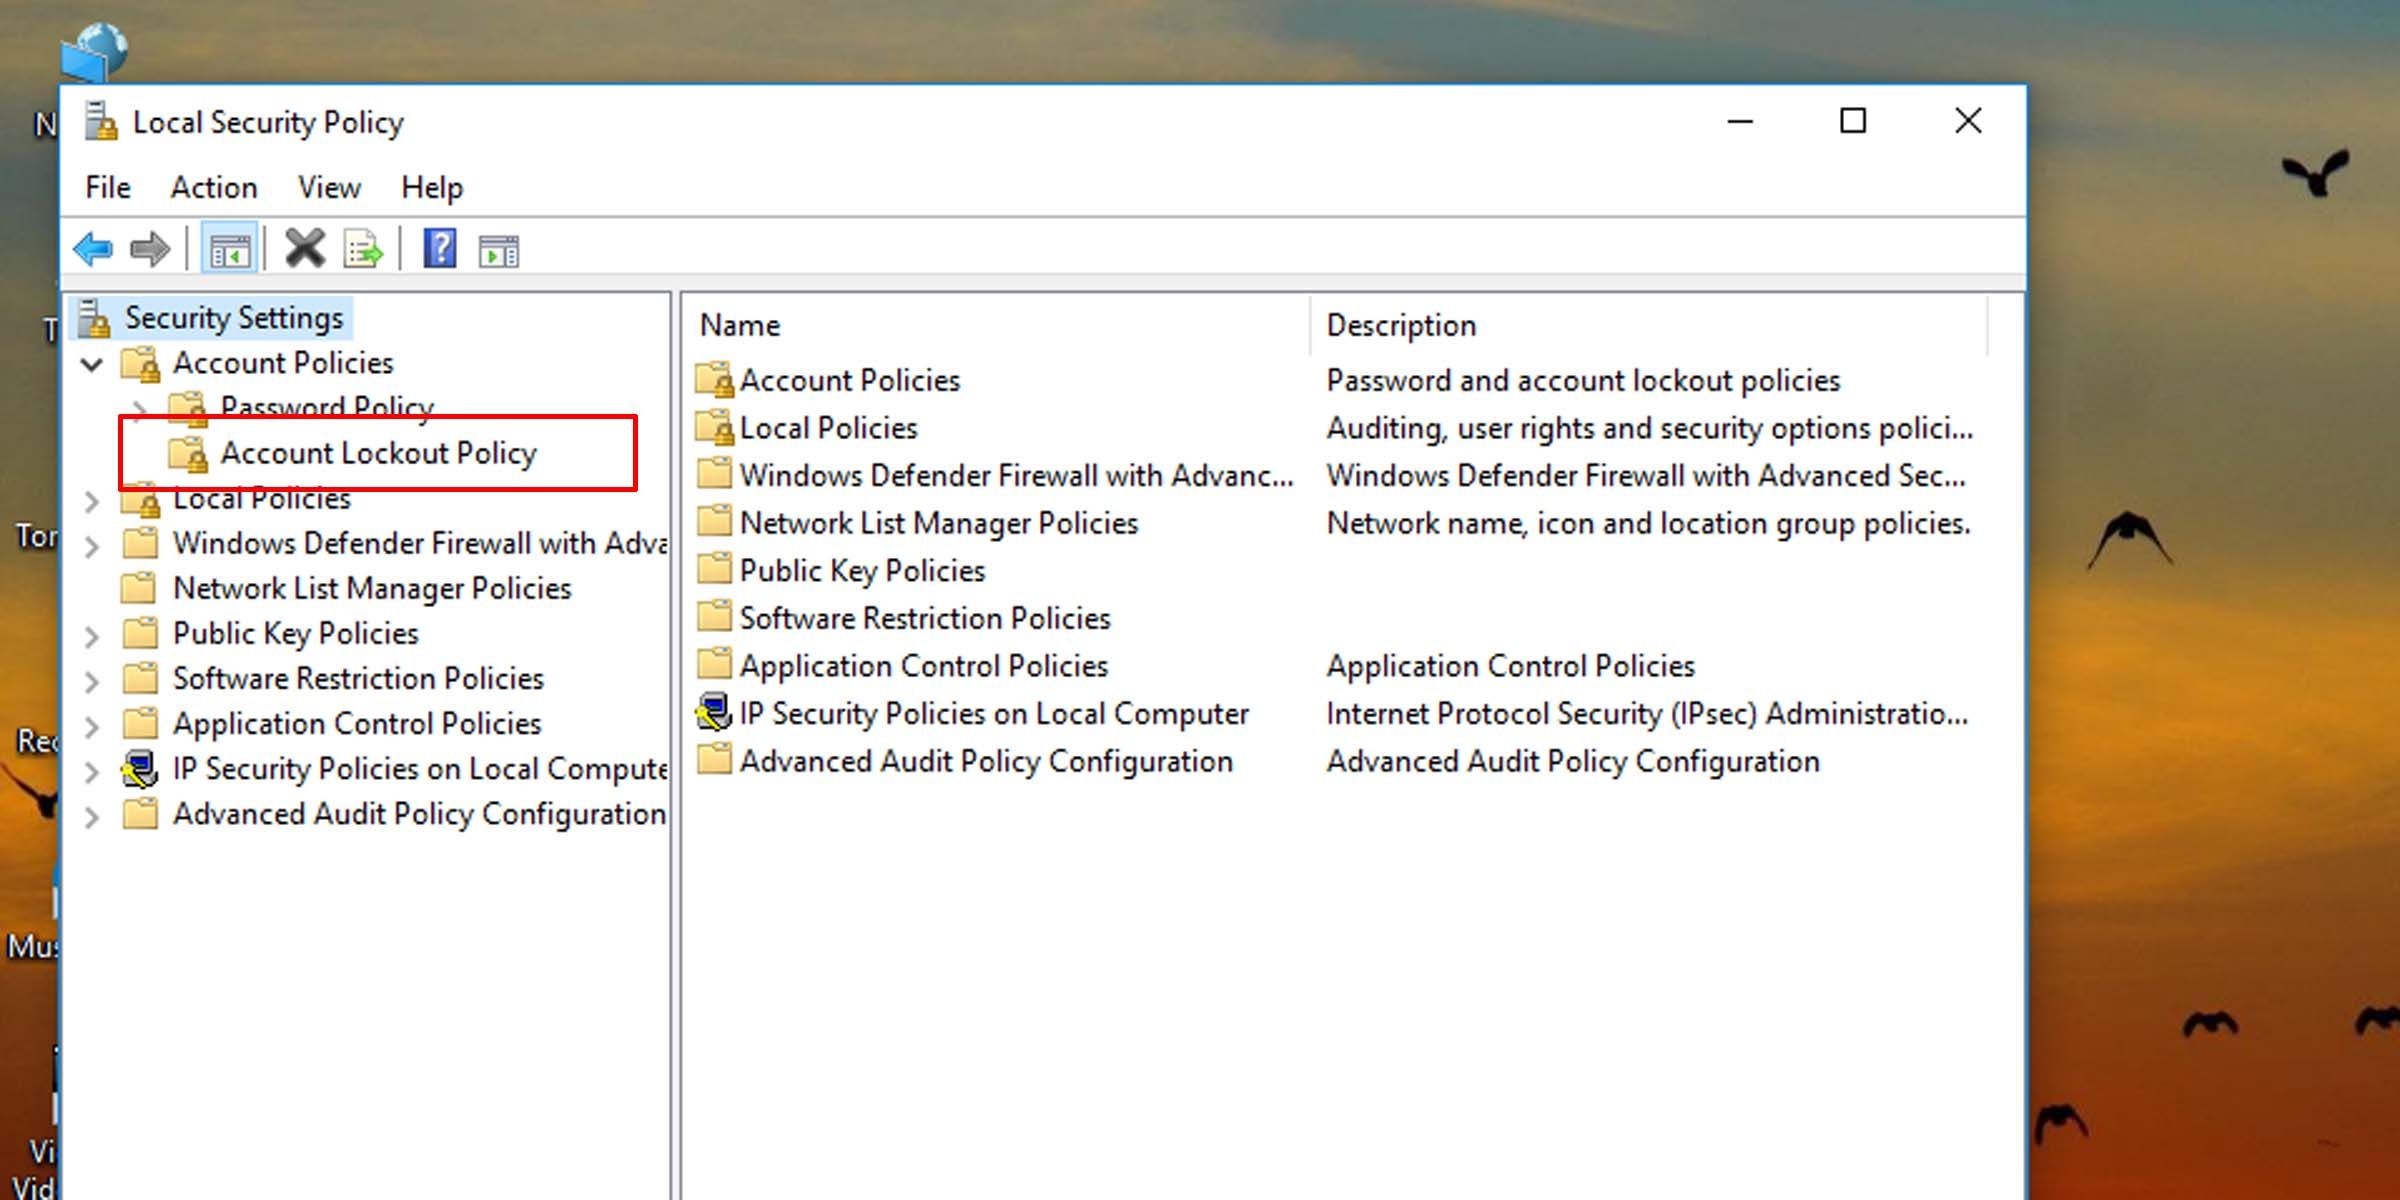This screenshot has height=1200, width=2400.
Task: Open the View menu
Action: point(328,188)
